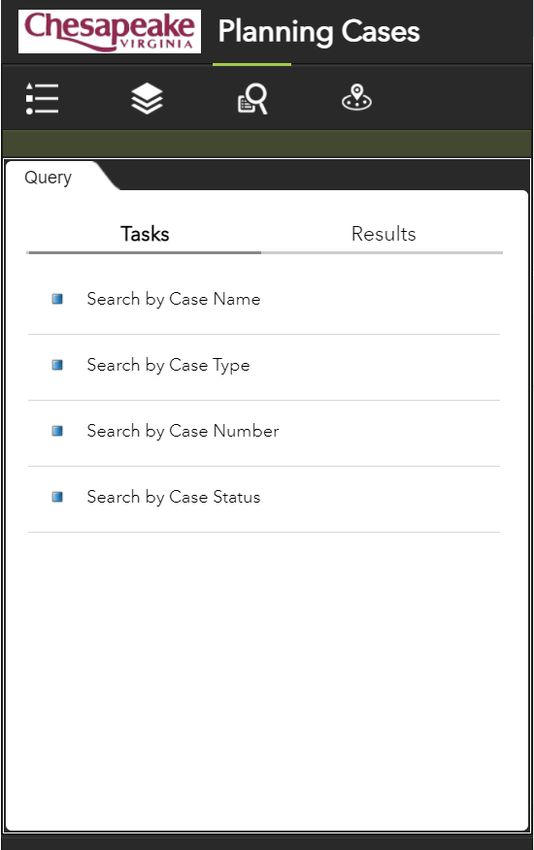Click blue icon beside Search by Case Name
The width and height of the screenshot is (534, 850).
pyautogui.click(x=57, y=299)
